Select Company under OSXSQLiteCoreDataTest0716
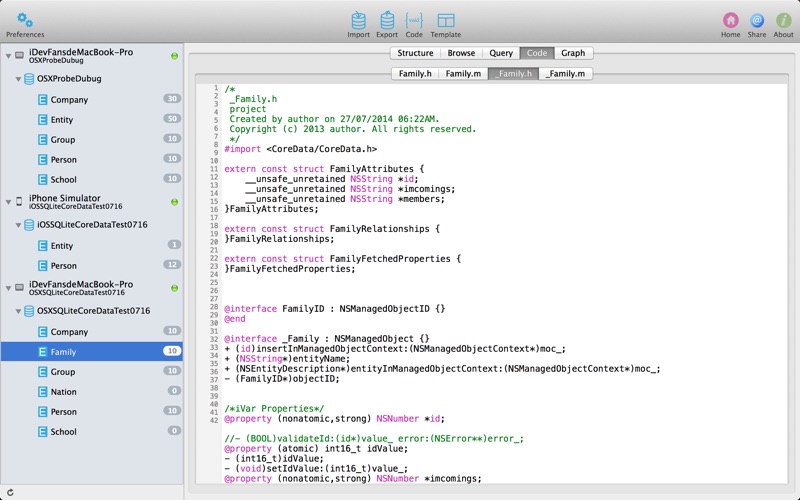This screenshot has width=800, height=500. click(91, 332)
